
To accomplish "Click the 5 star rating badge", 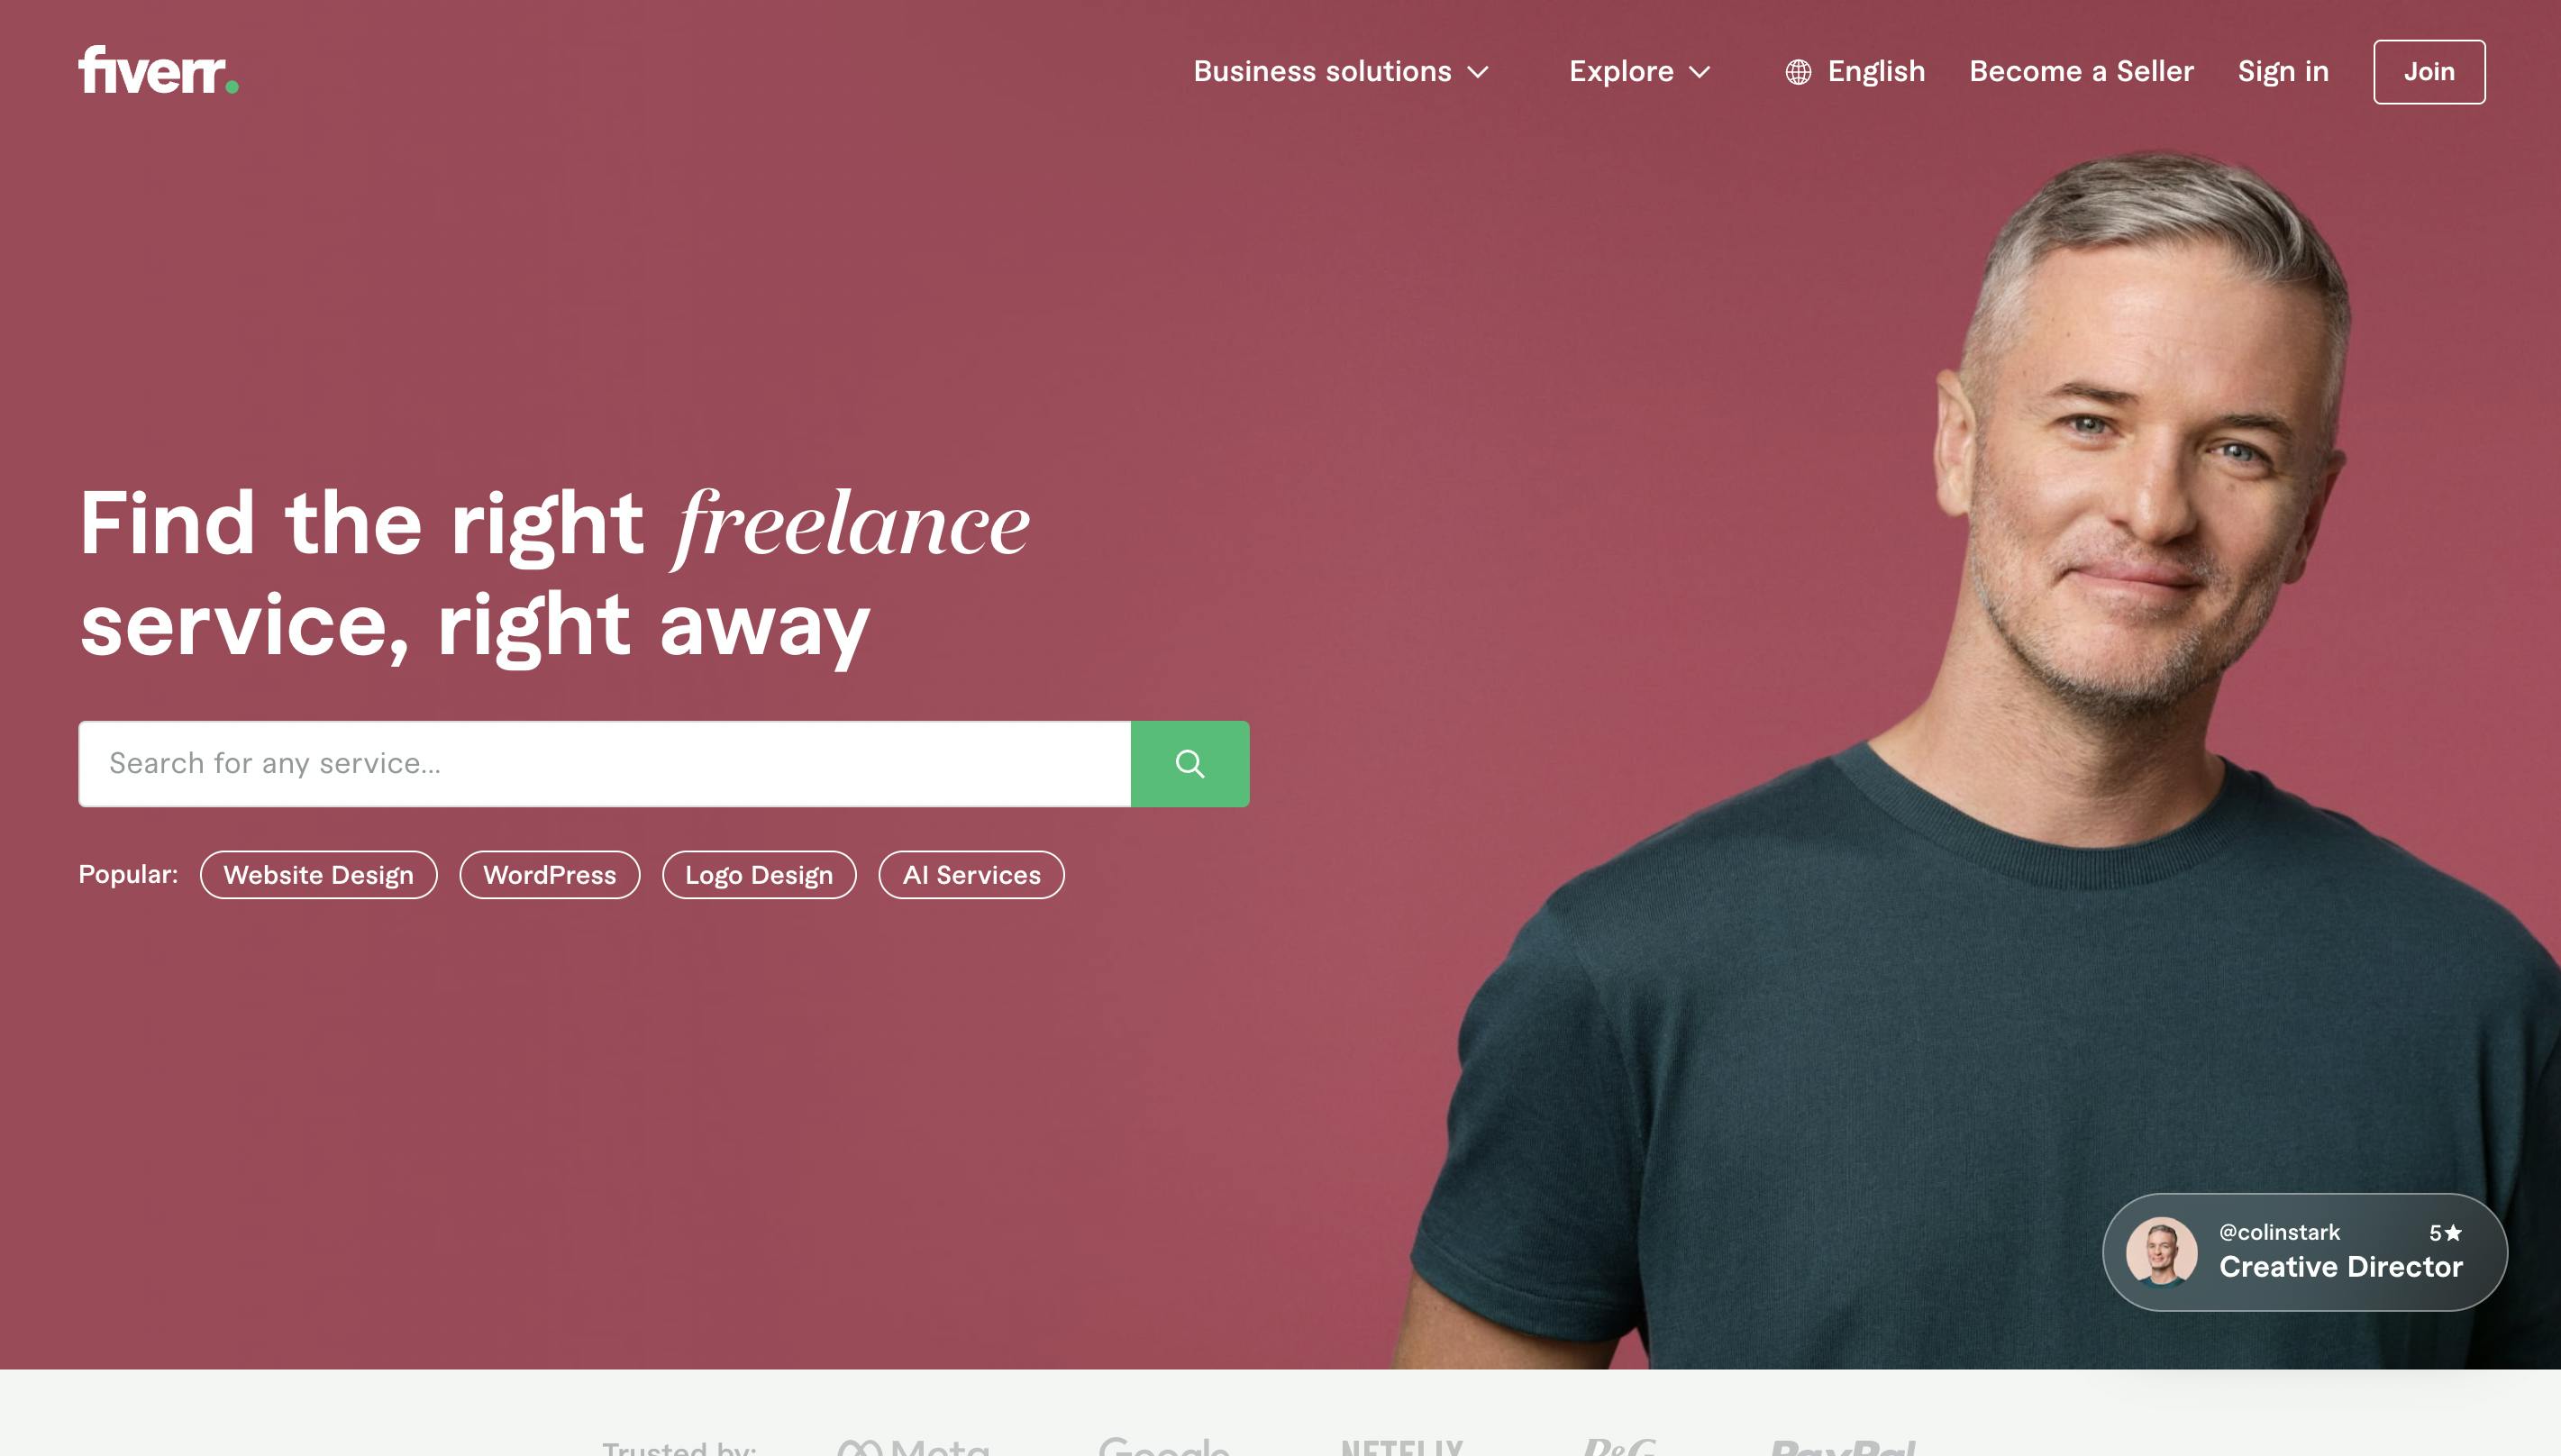I will tap(2445, 1233).
